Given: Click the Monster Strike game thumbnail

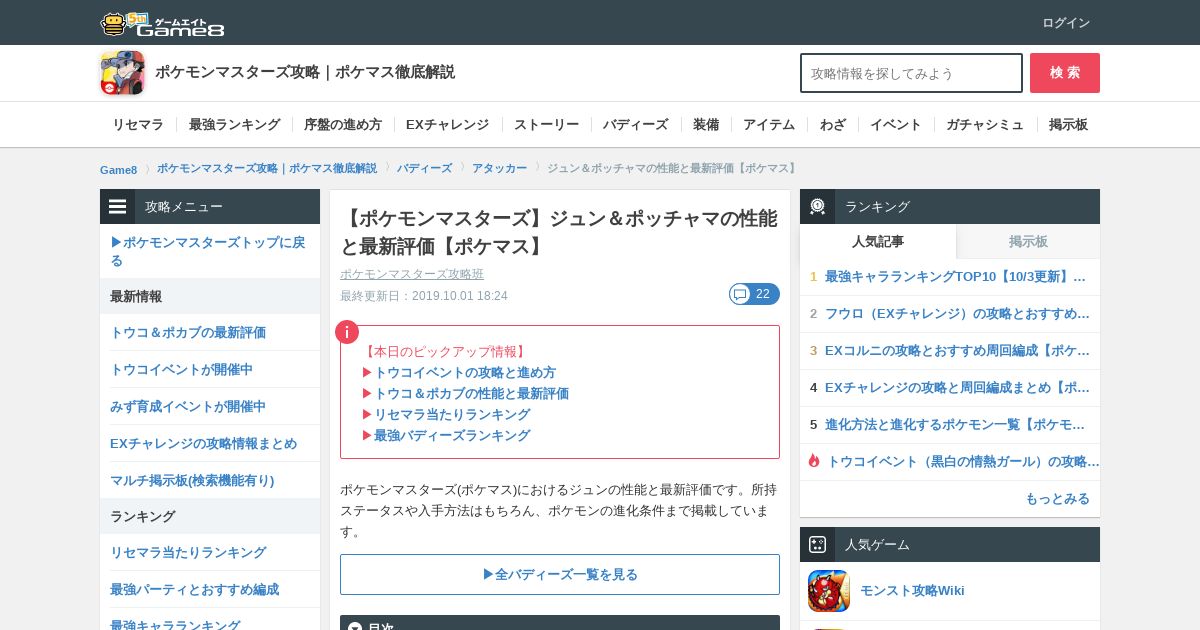Looking at the screenshot, I should point(829,591).
